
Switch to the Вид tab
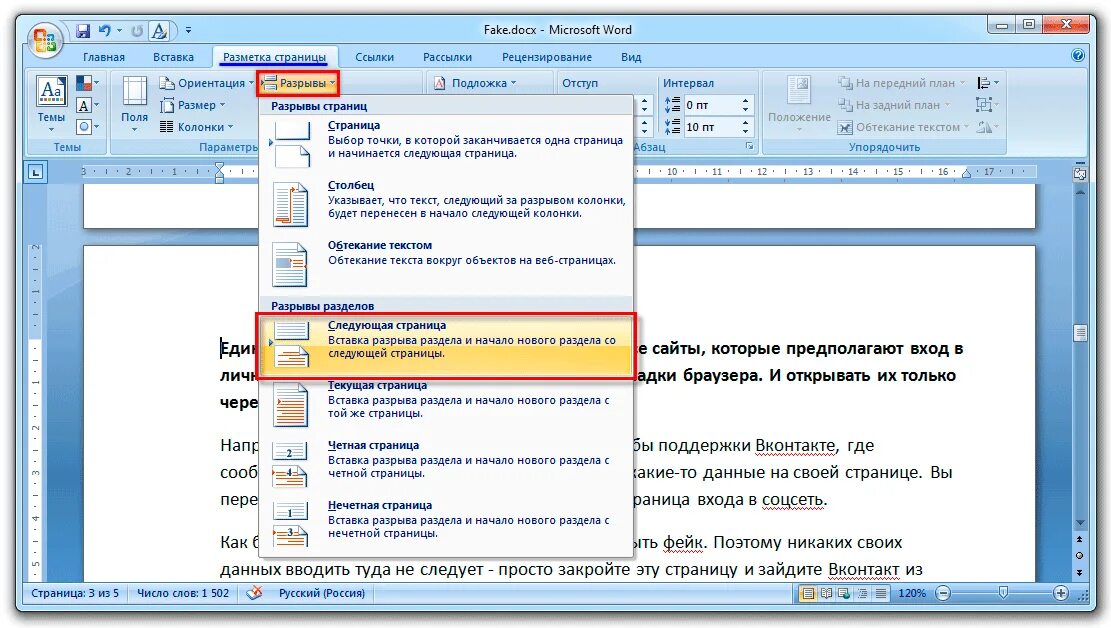[x=631, y=57]
